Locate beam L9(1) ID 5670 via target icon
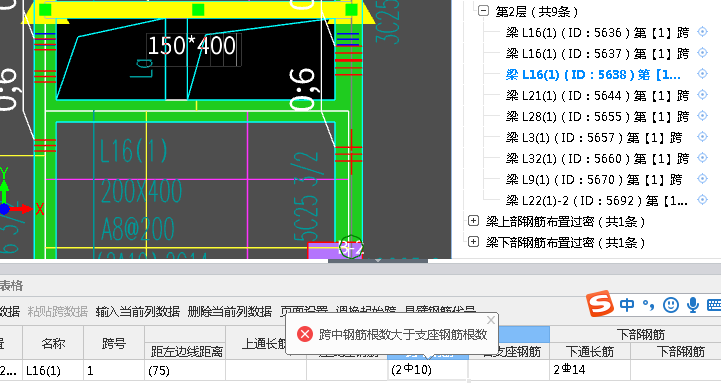This screenshot has height=392, width=721. point(702,179)
